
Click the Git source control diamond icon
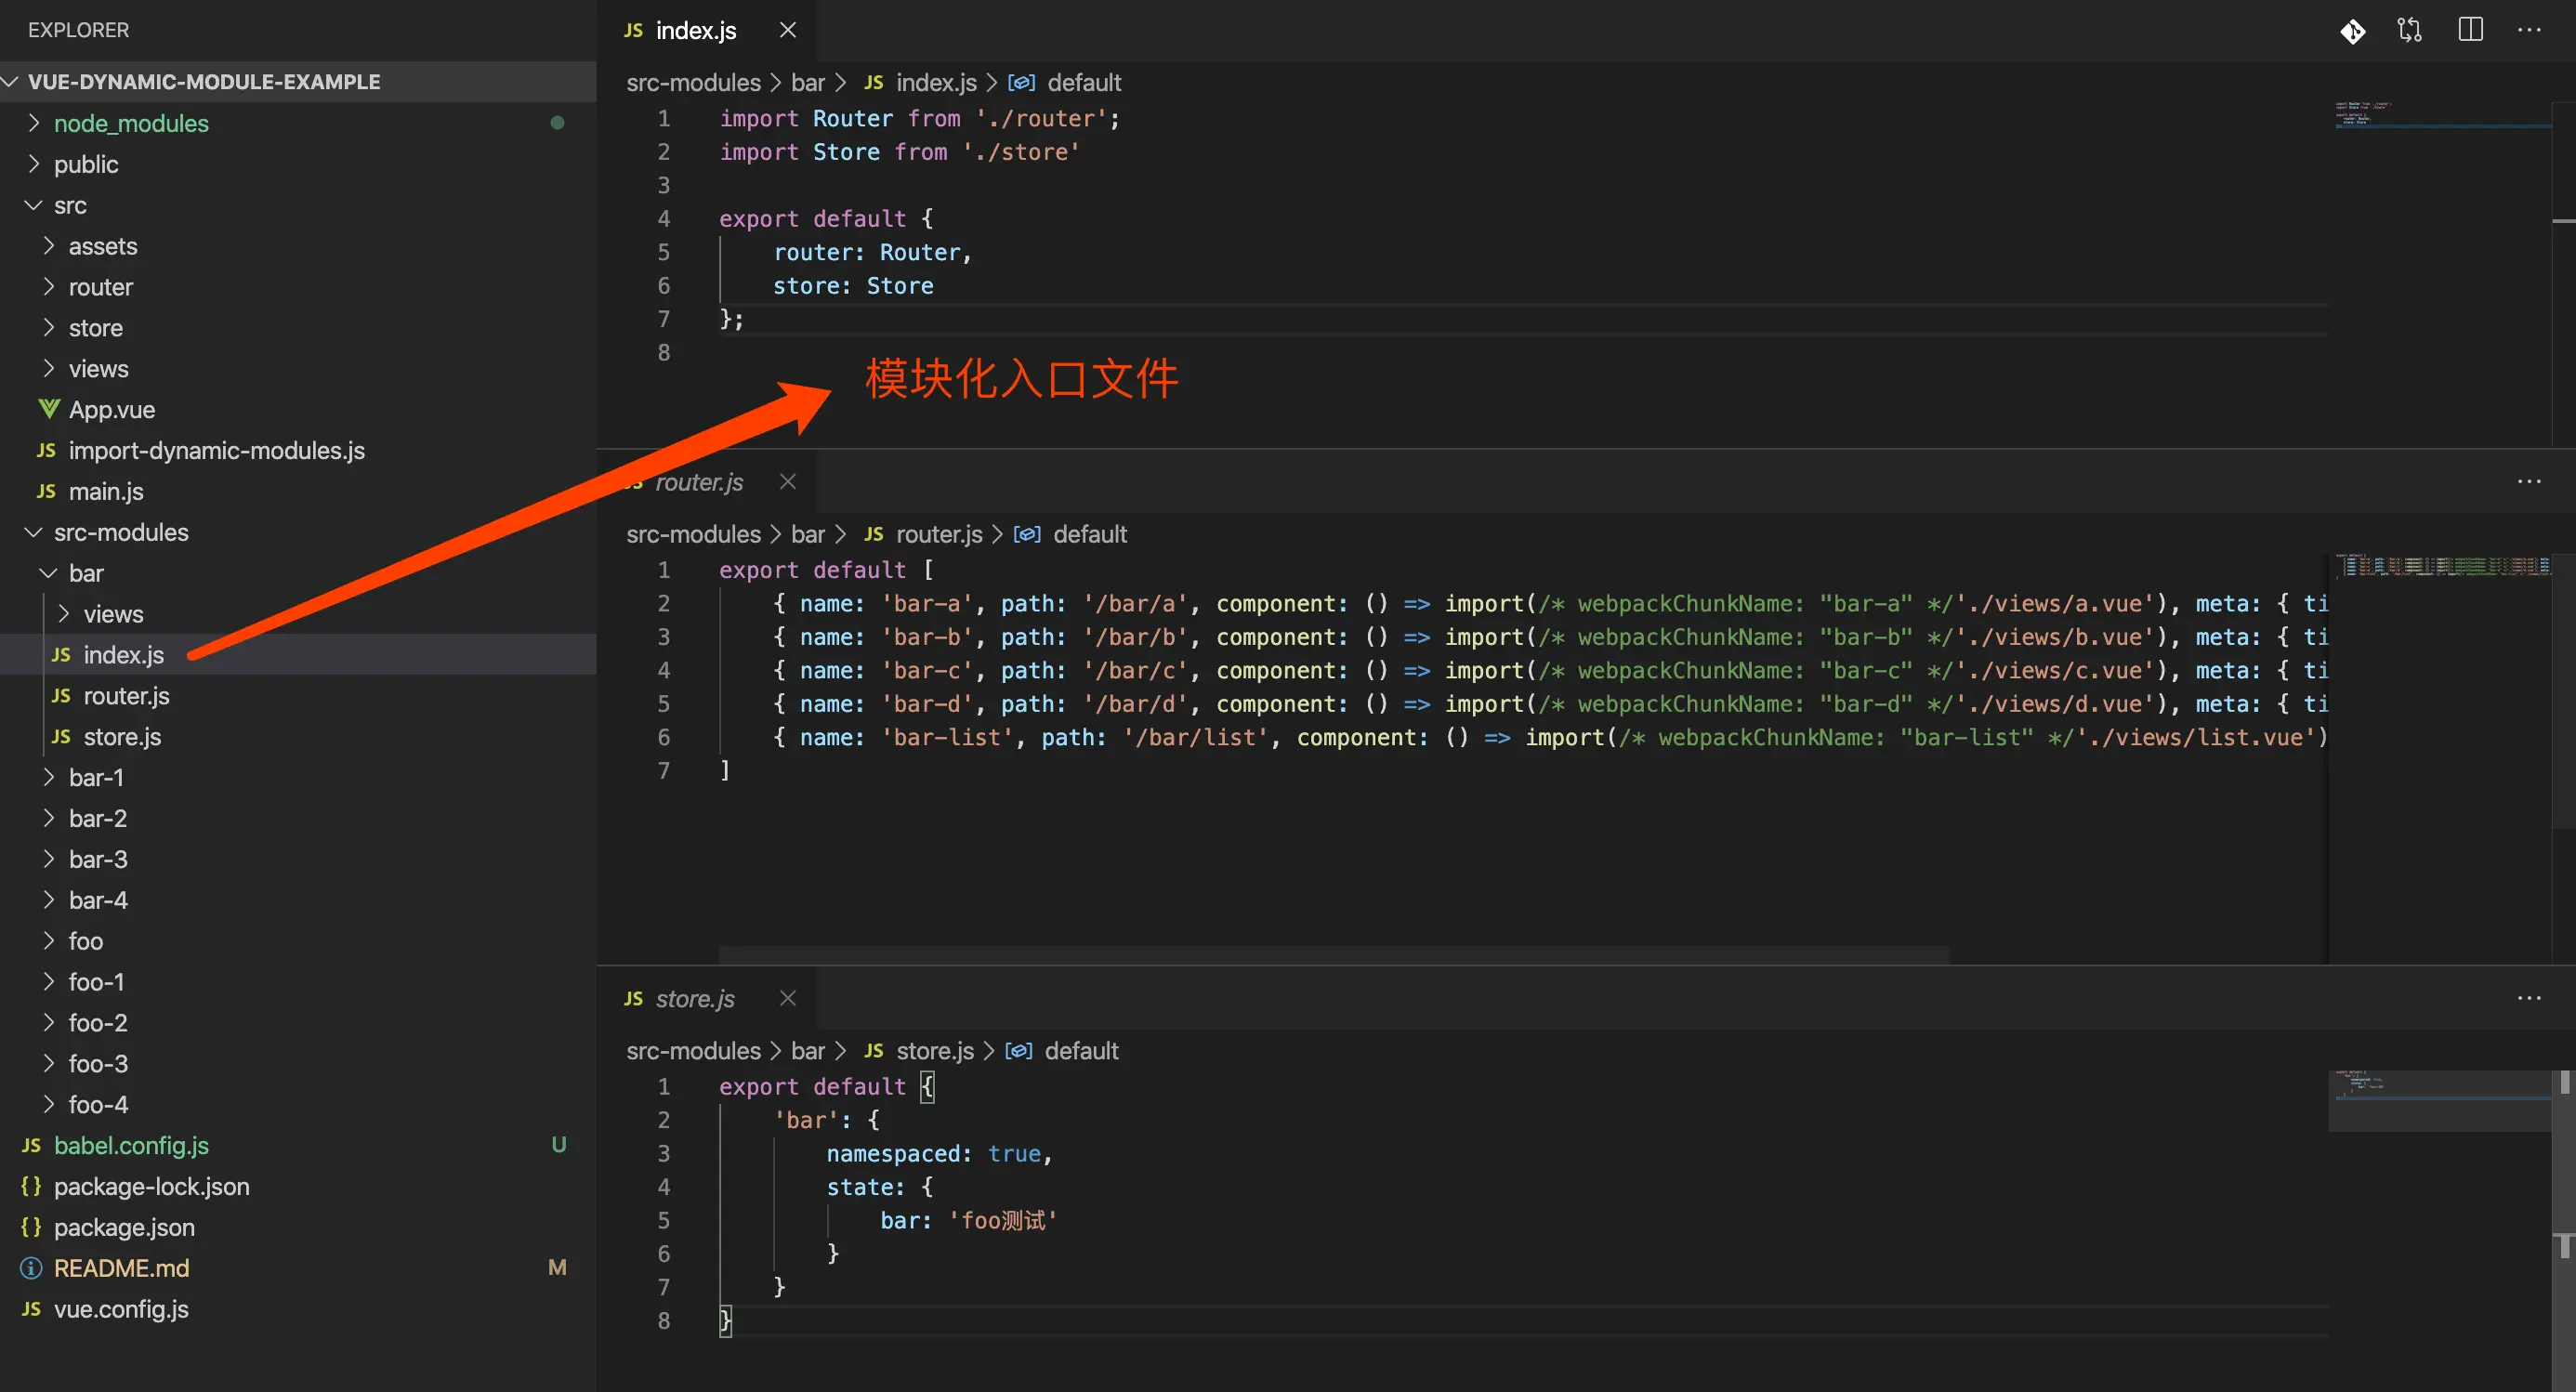2352,31
